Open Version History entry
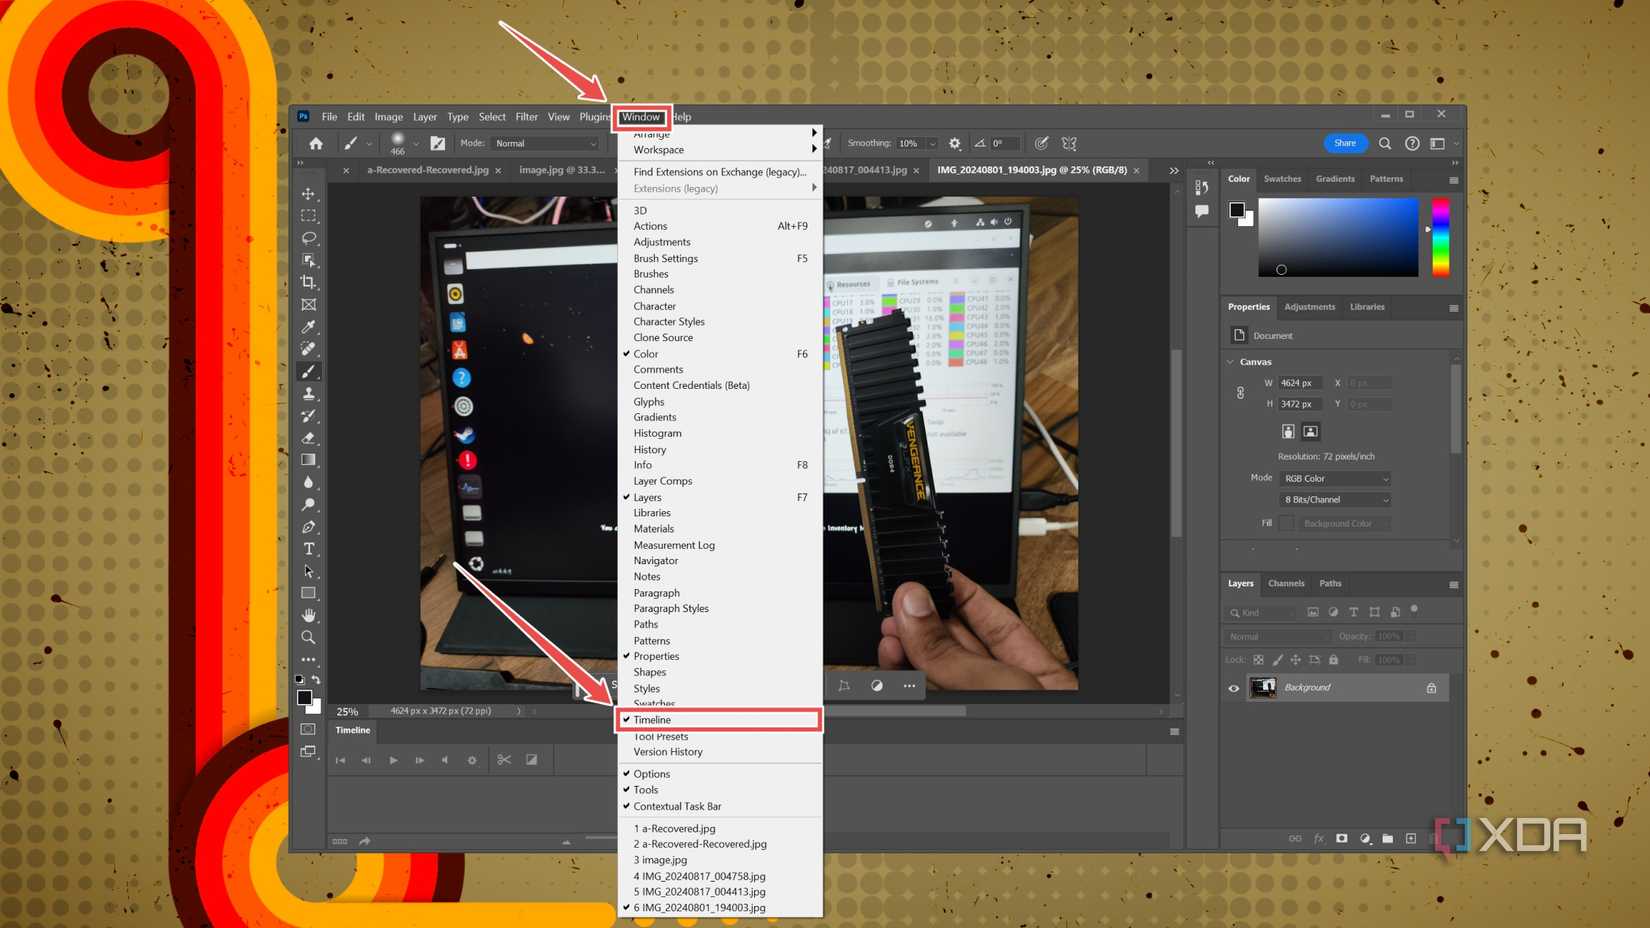Viewport: 1650px width, 928px height. click(x=719, y=752)
